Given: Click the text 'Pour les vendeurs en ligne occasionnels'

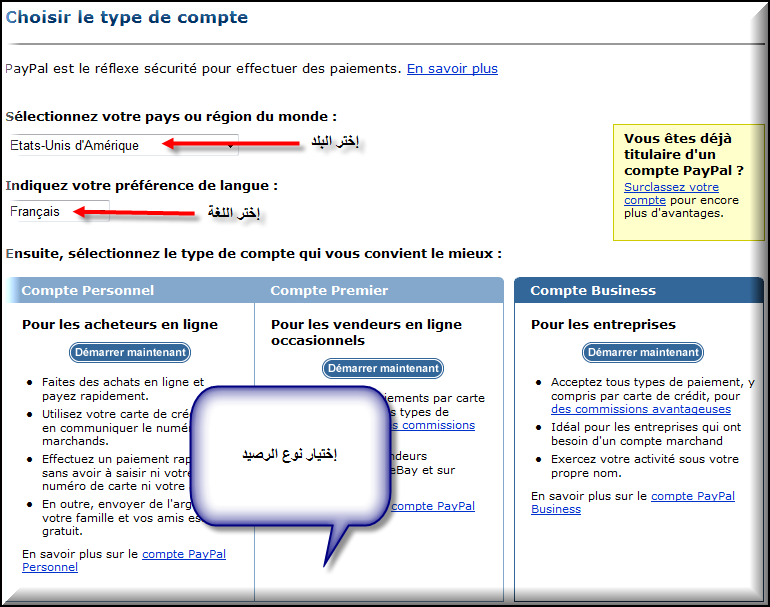Looking at the screenshot, I should [x=366, y=332].
